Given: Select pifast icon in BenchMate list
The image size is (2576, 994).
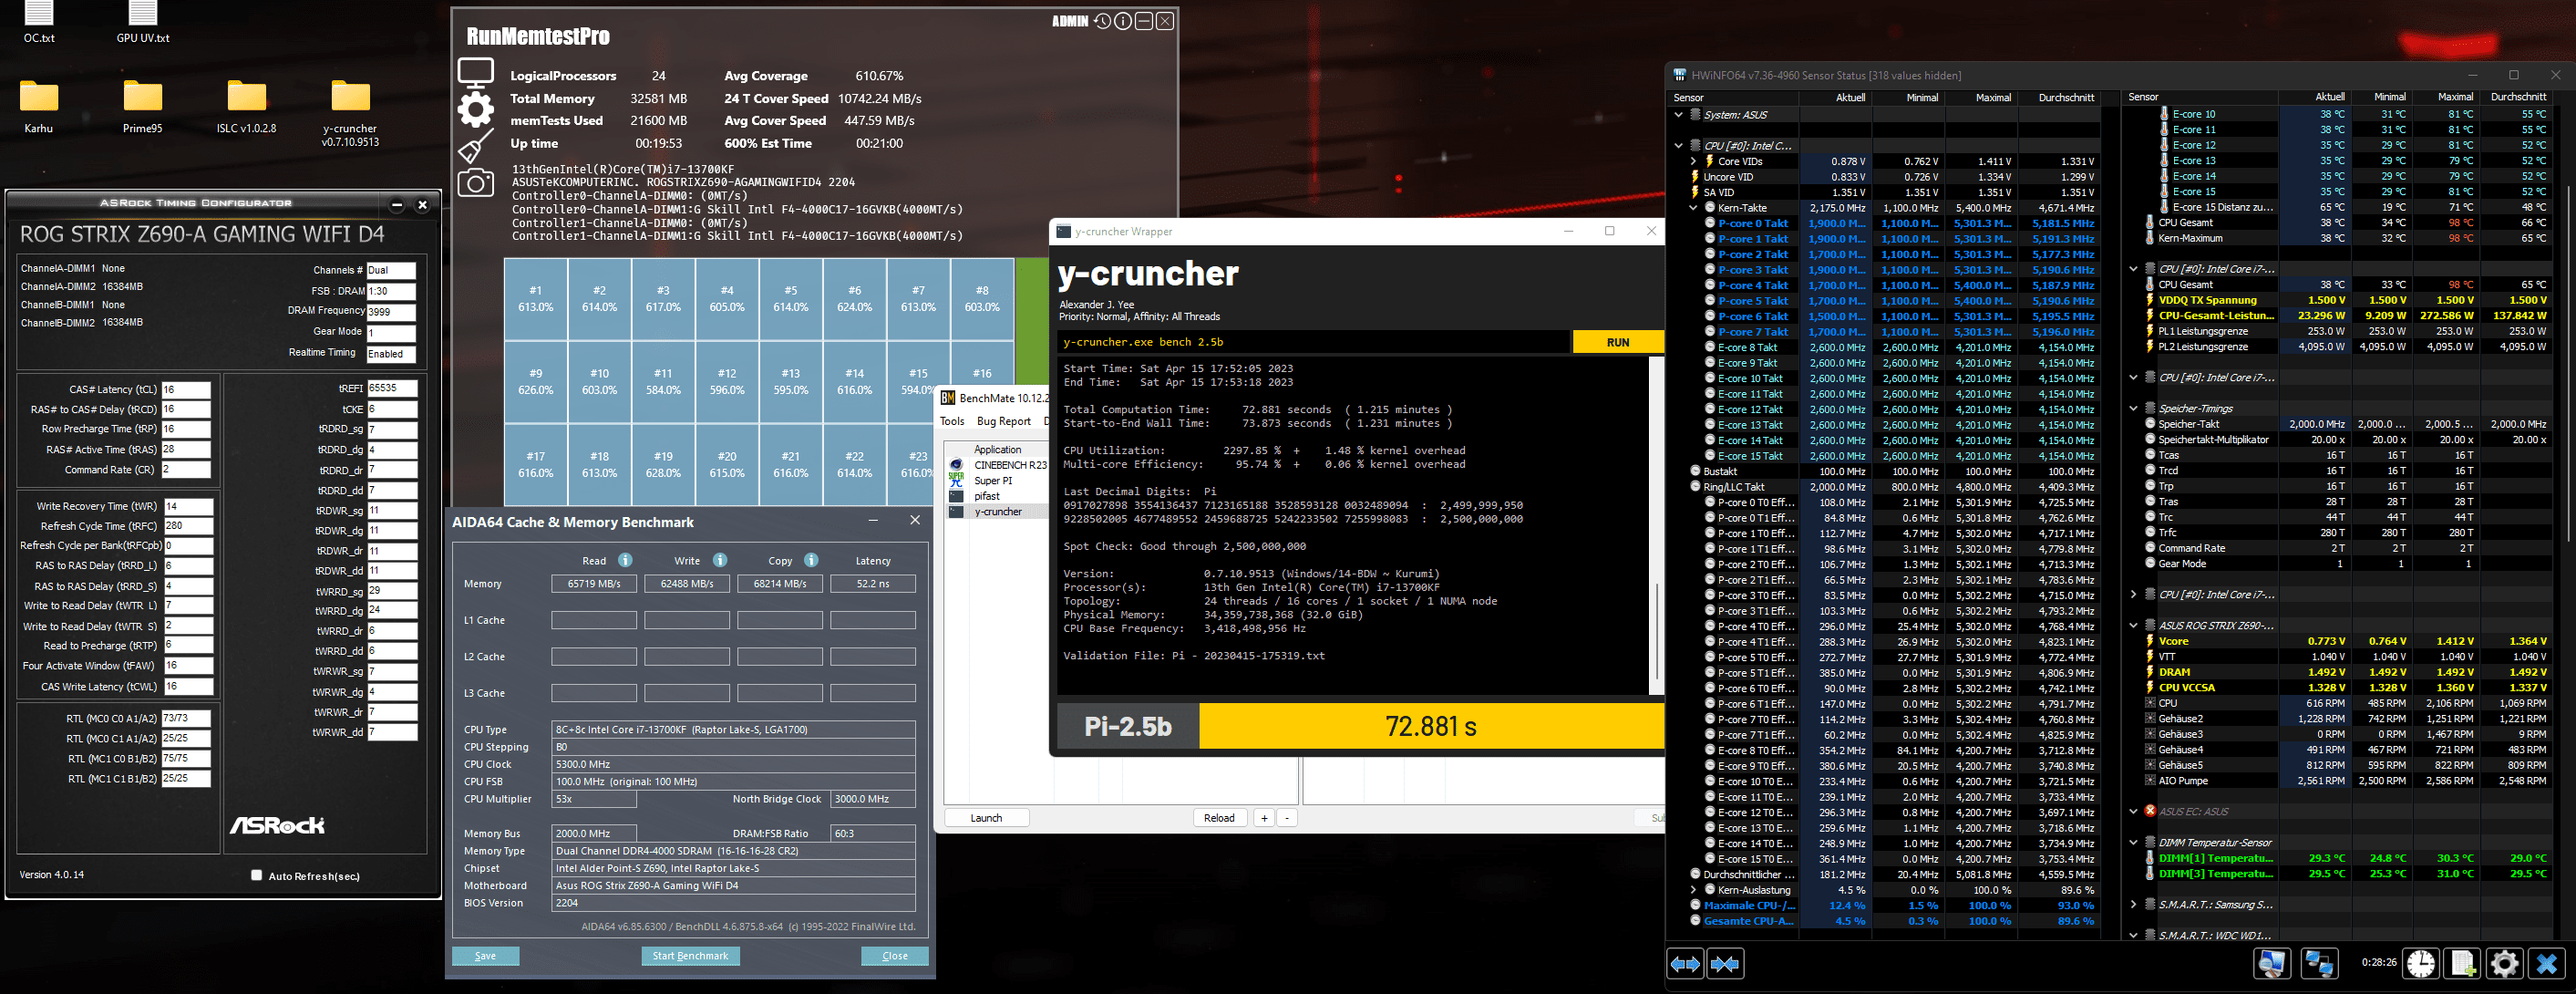Looking at the screenshot, I should [x=956, y=496].
